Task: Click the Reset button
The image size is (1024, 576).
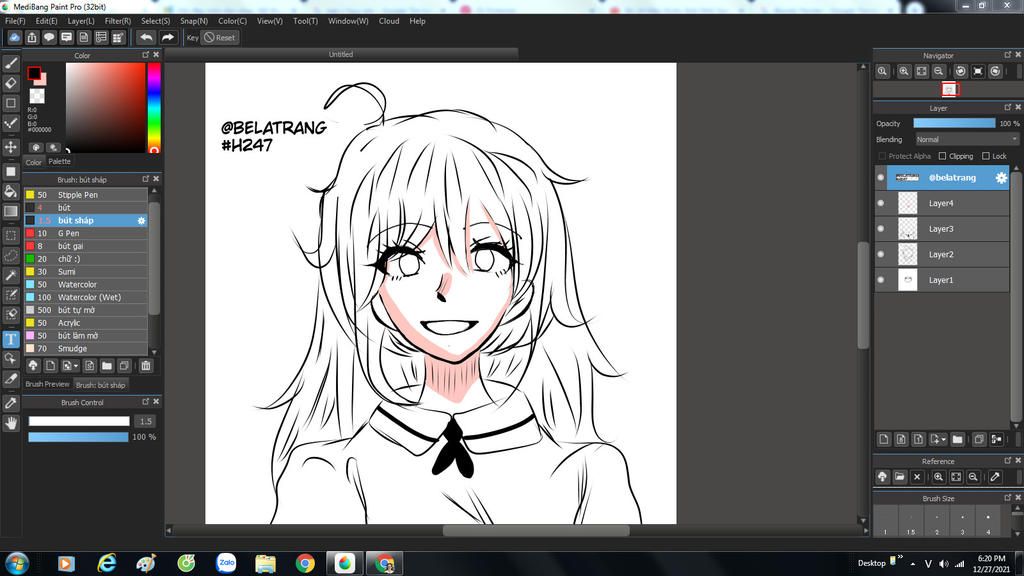Action: tap(219, 37)
